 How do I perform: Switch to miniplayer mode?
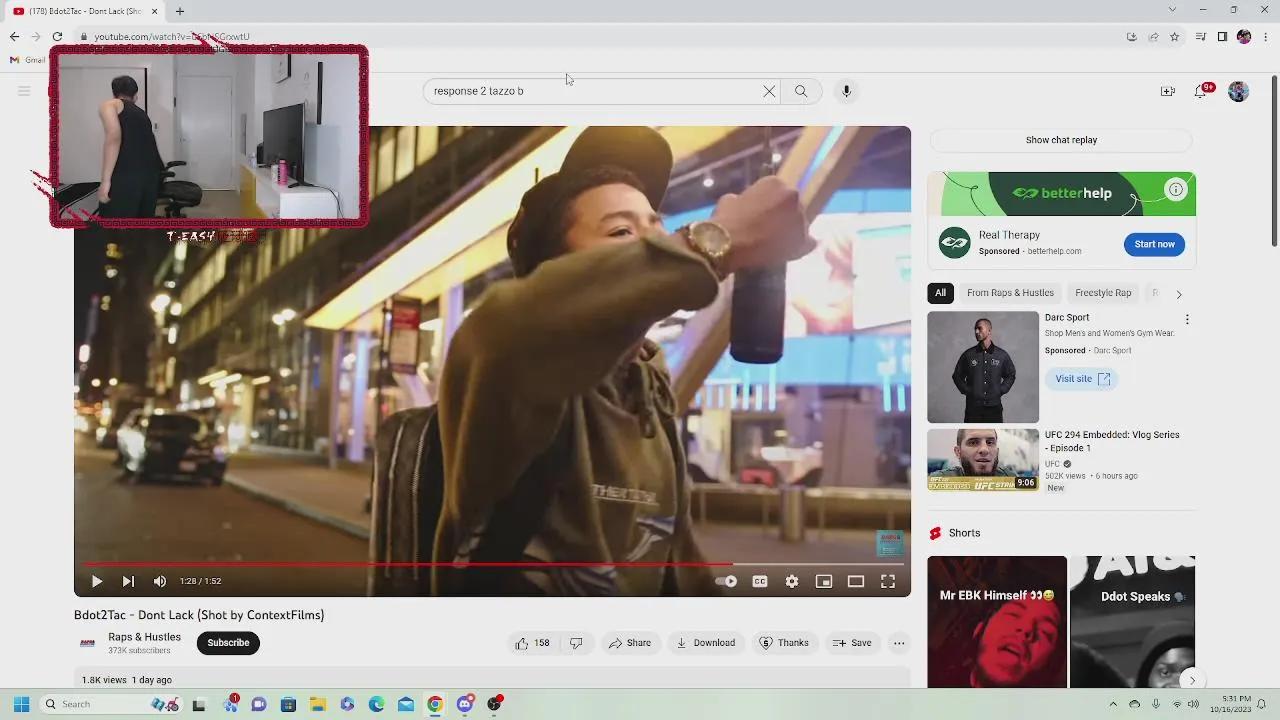coord(824,581)
